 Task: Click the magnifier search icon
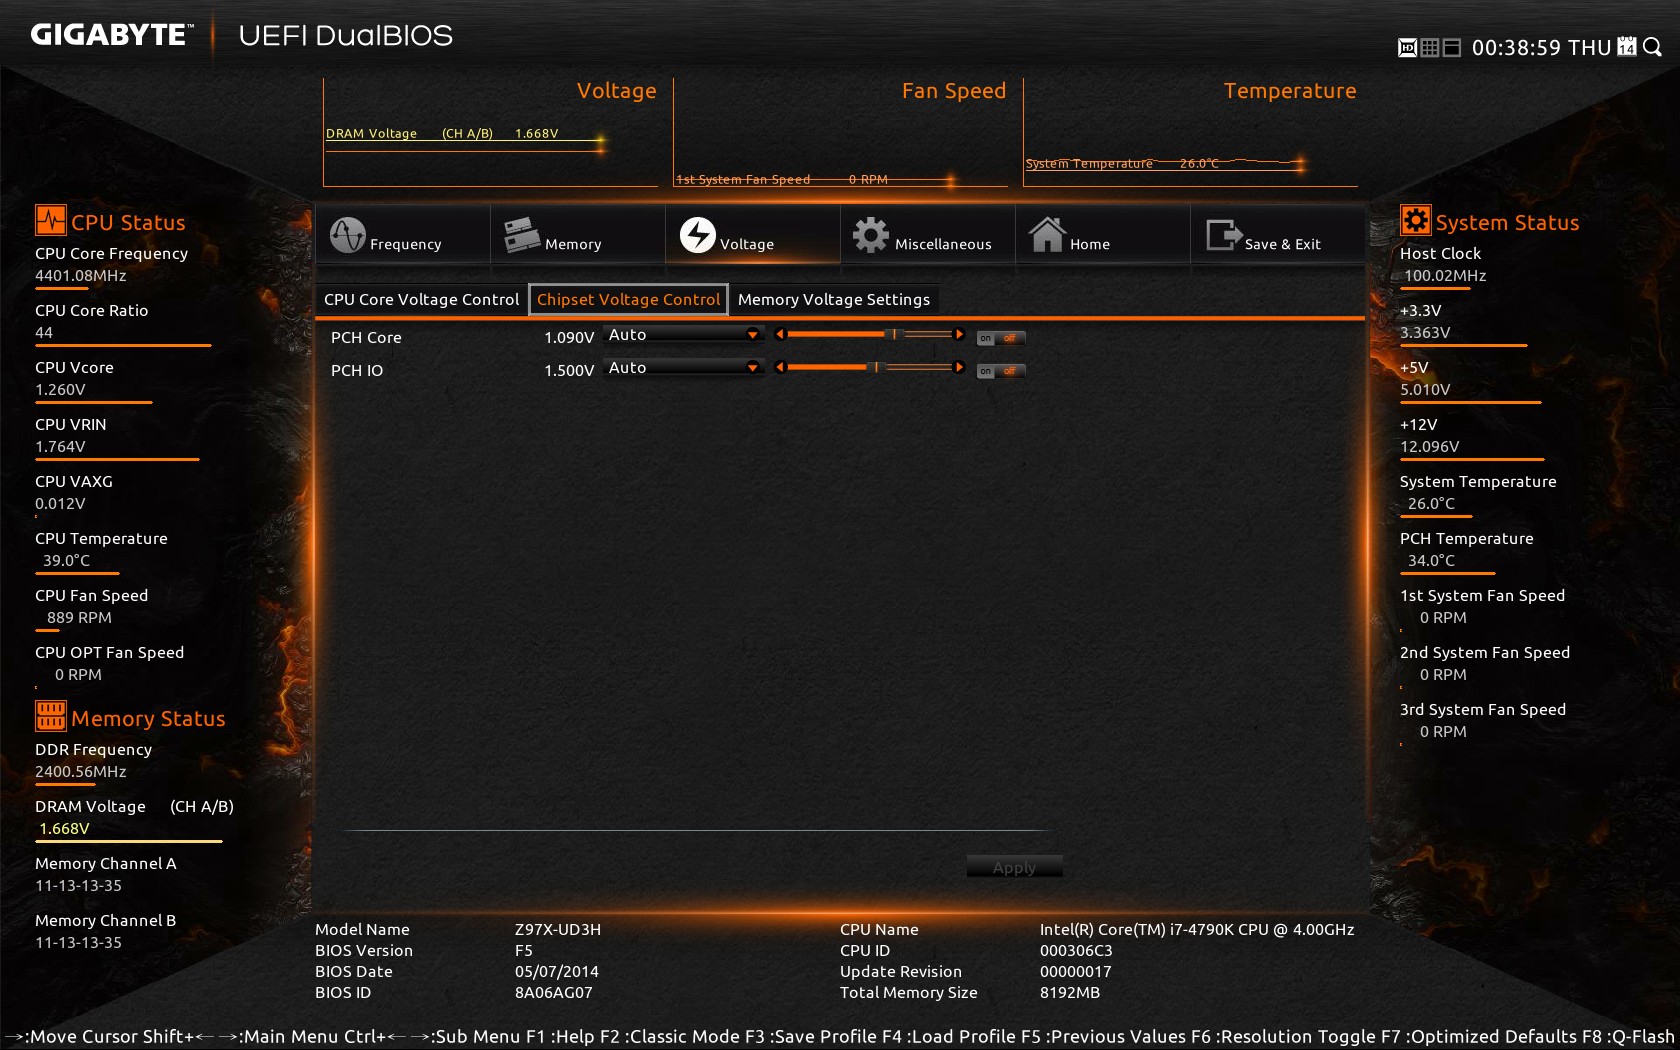(x=1652, y=47)
